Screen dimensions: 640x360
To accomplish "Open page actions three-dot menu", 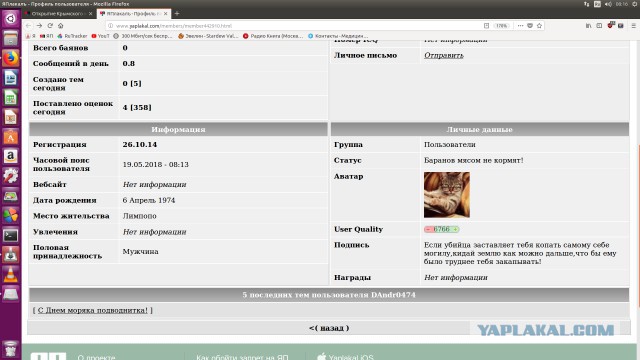I will [x=520, y=26].
